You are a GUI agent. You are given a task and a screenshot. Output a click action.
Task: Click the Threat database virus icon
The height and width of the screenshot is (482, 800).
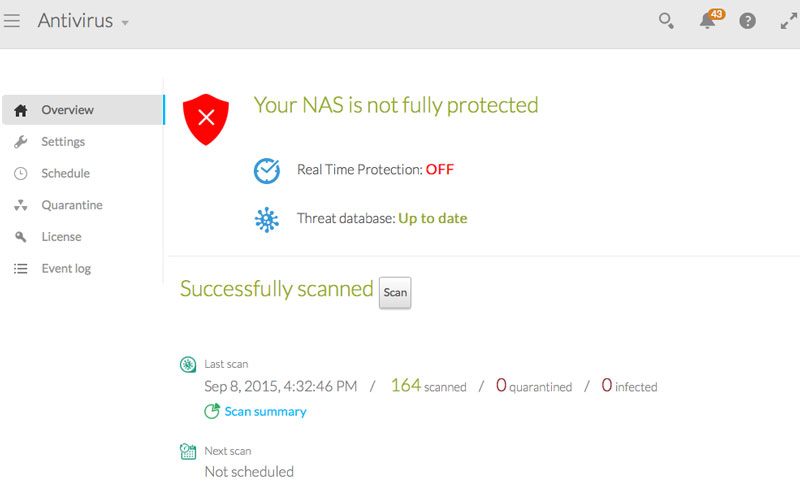coord(267,220)
